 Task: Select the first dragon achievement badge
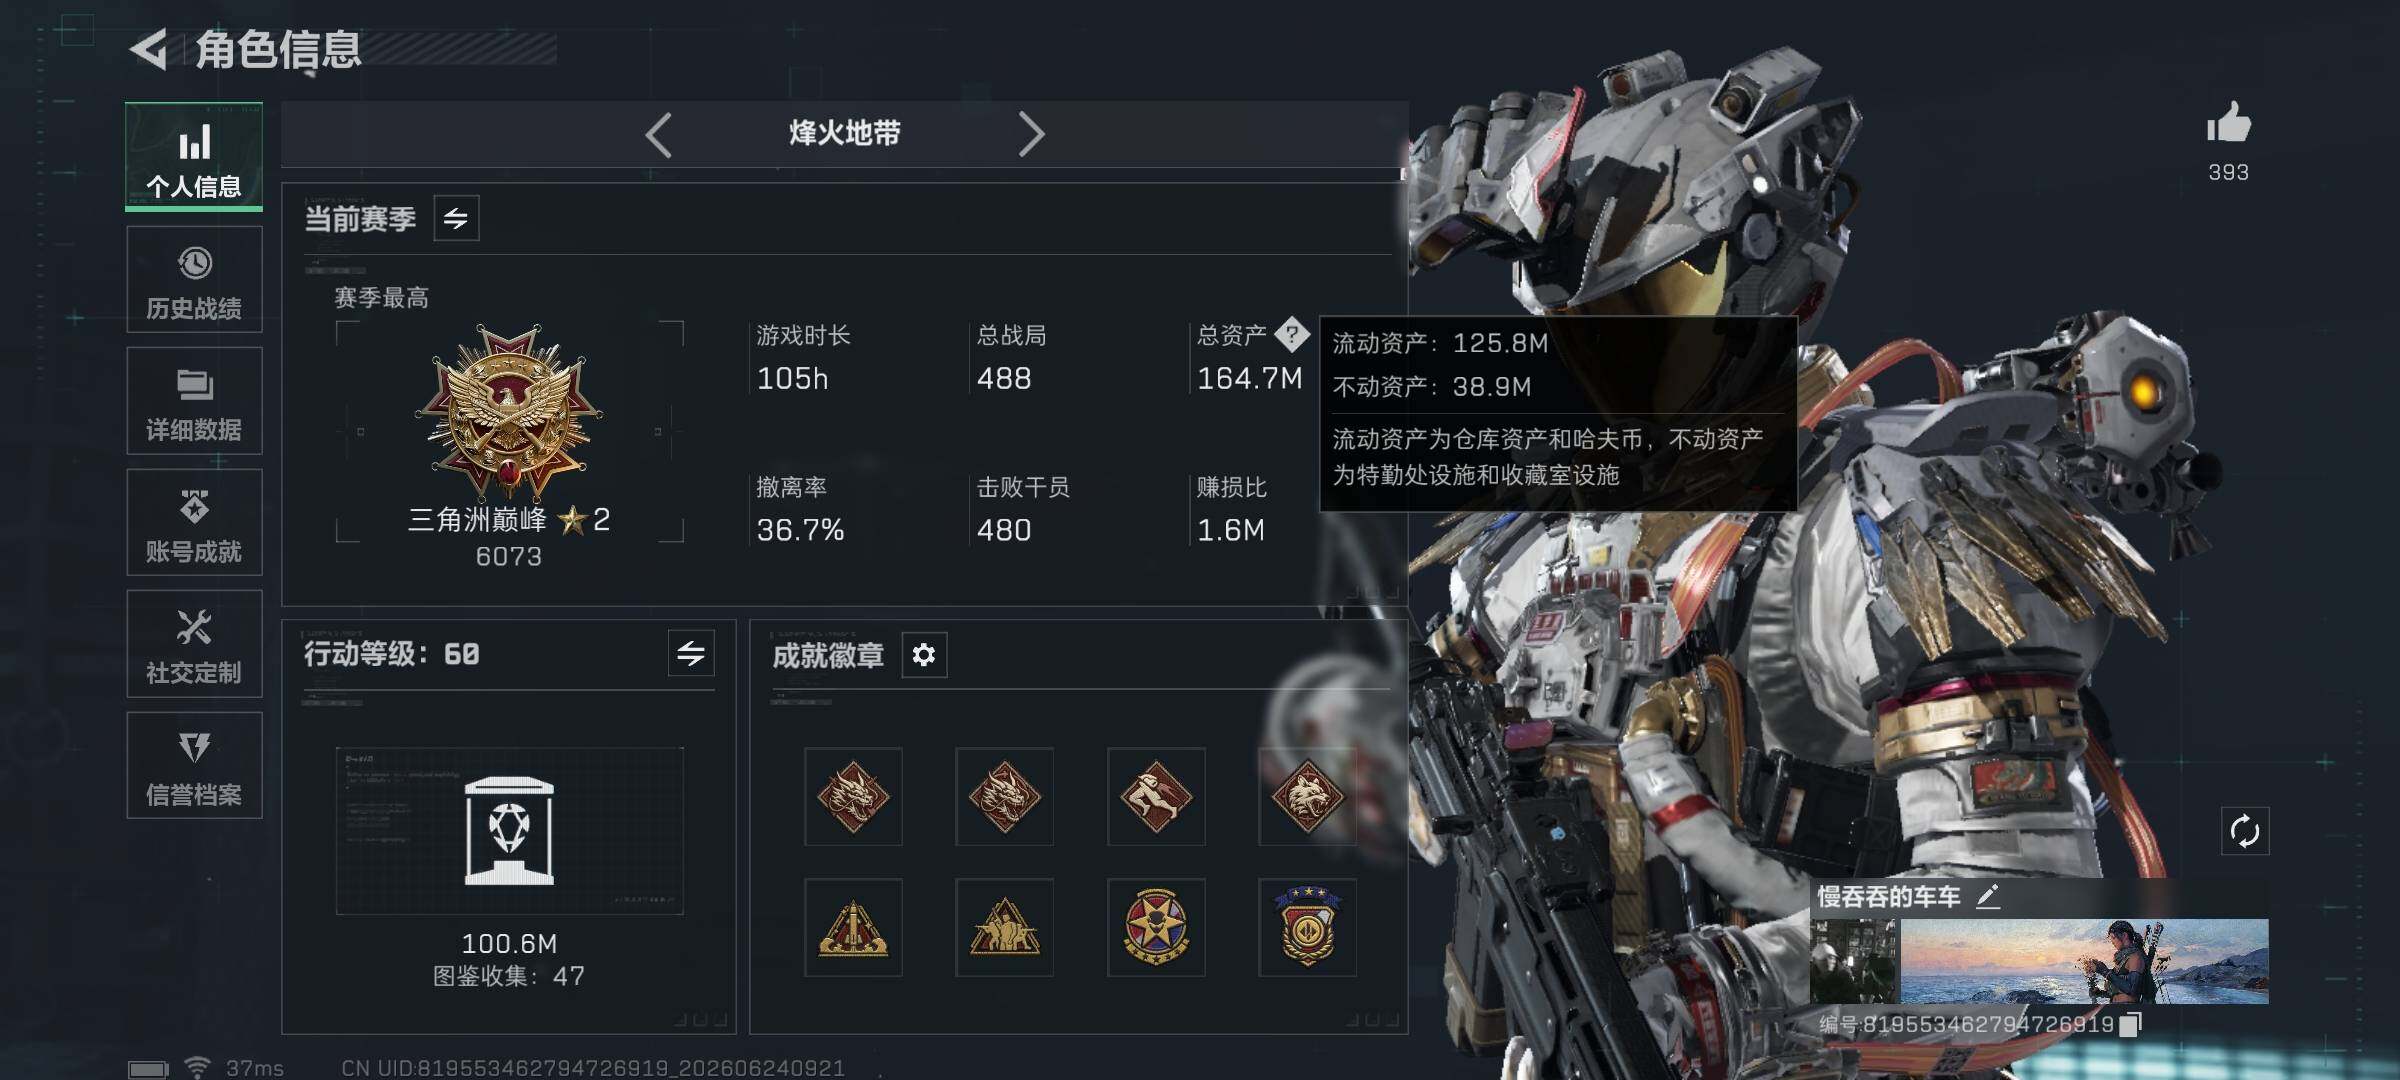click(853, 797)
